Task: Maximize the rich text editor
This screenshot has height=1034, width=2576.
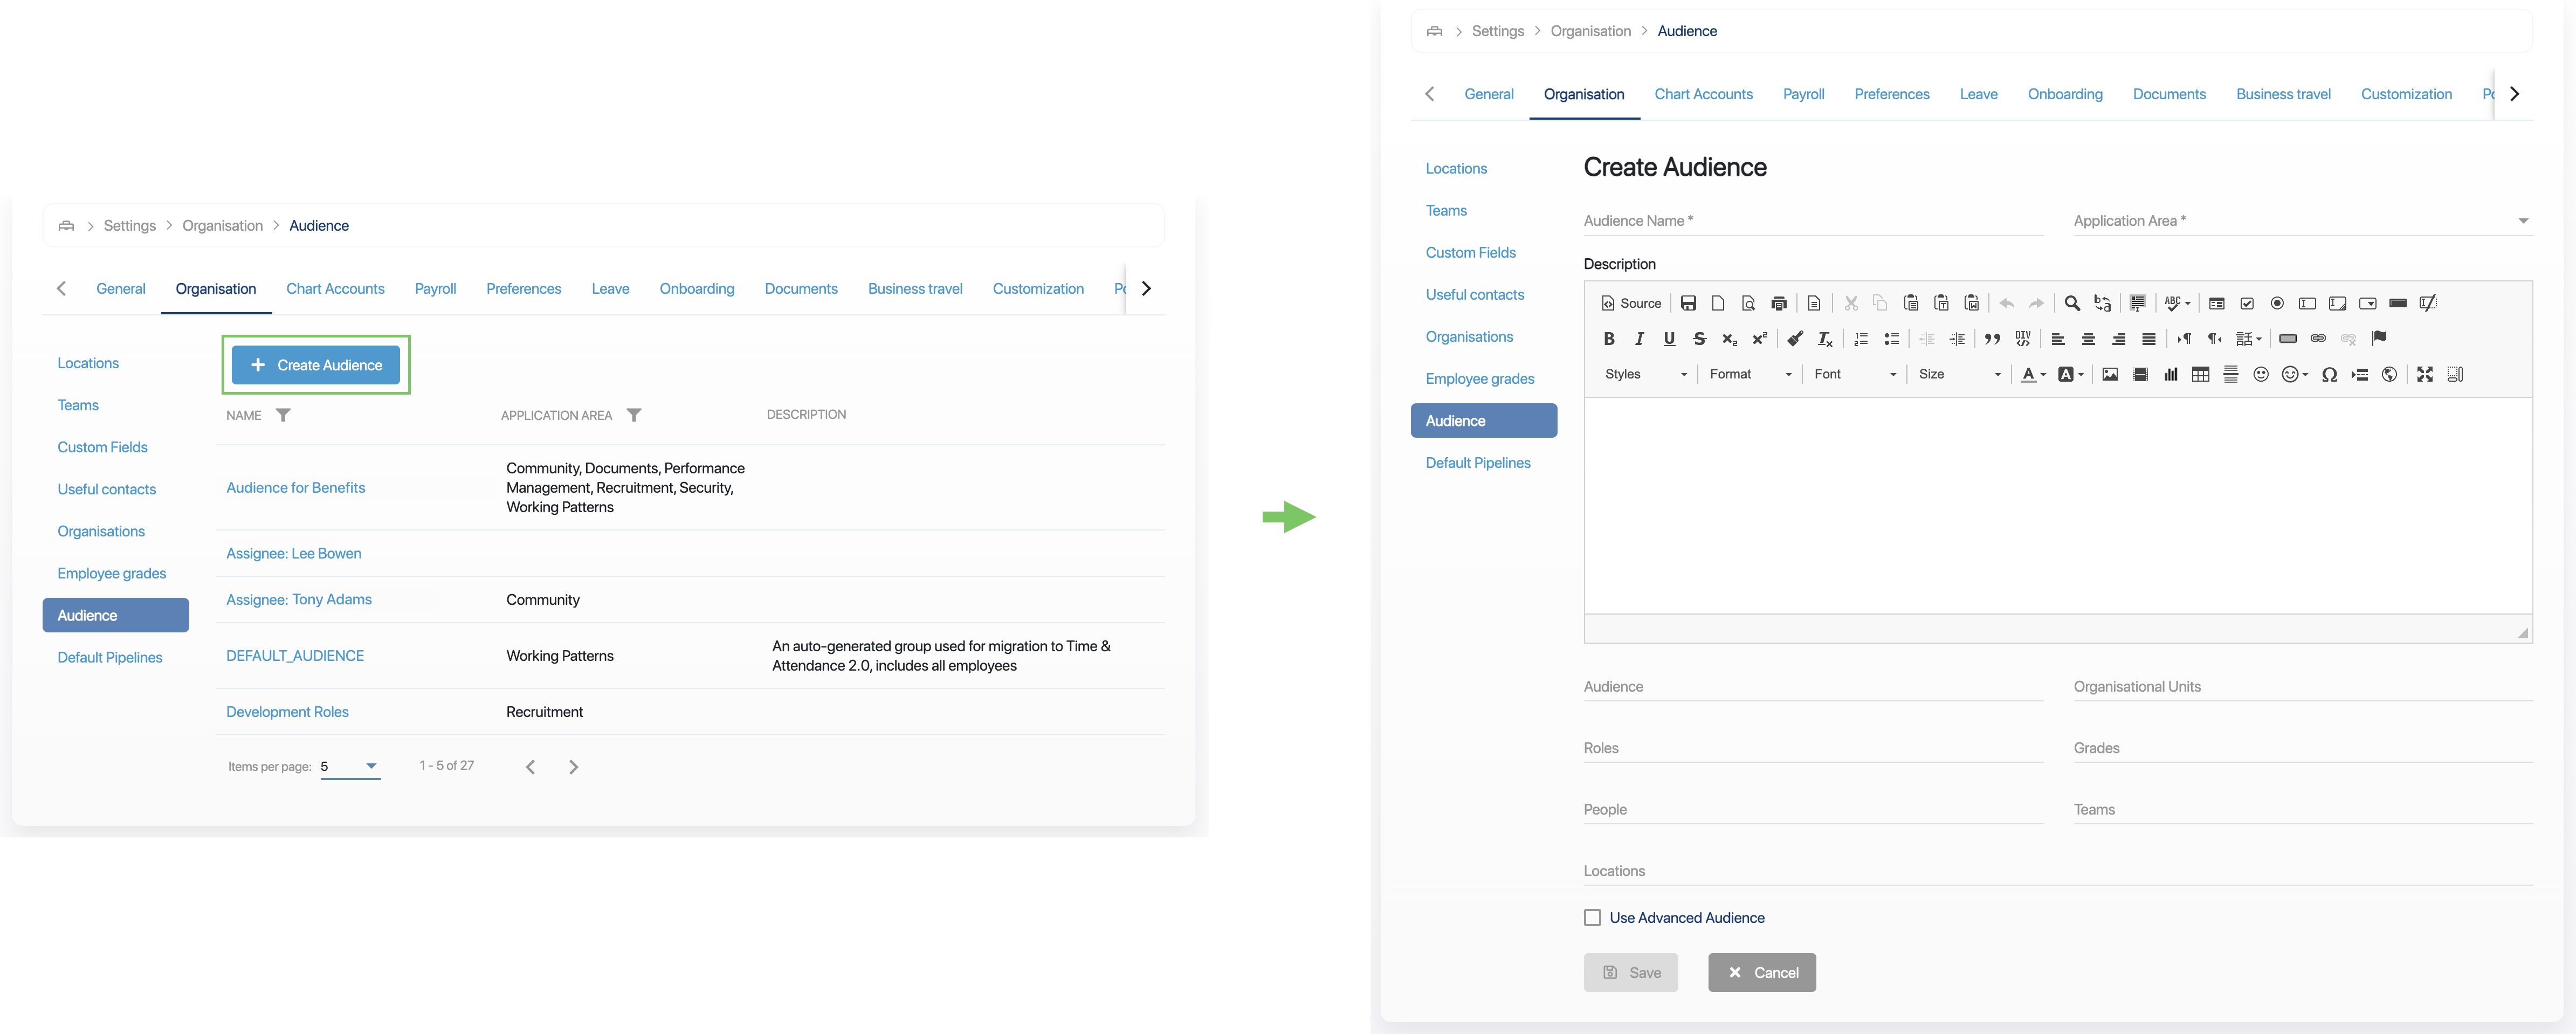Action: pos(2424,374)
